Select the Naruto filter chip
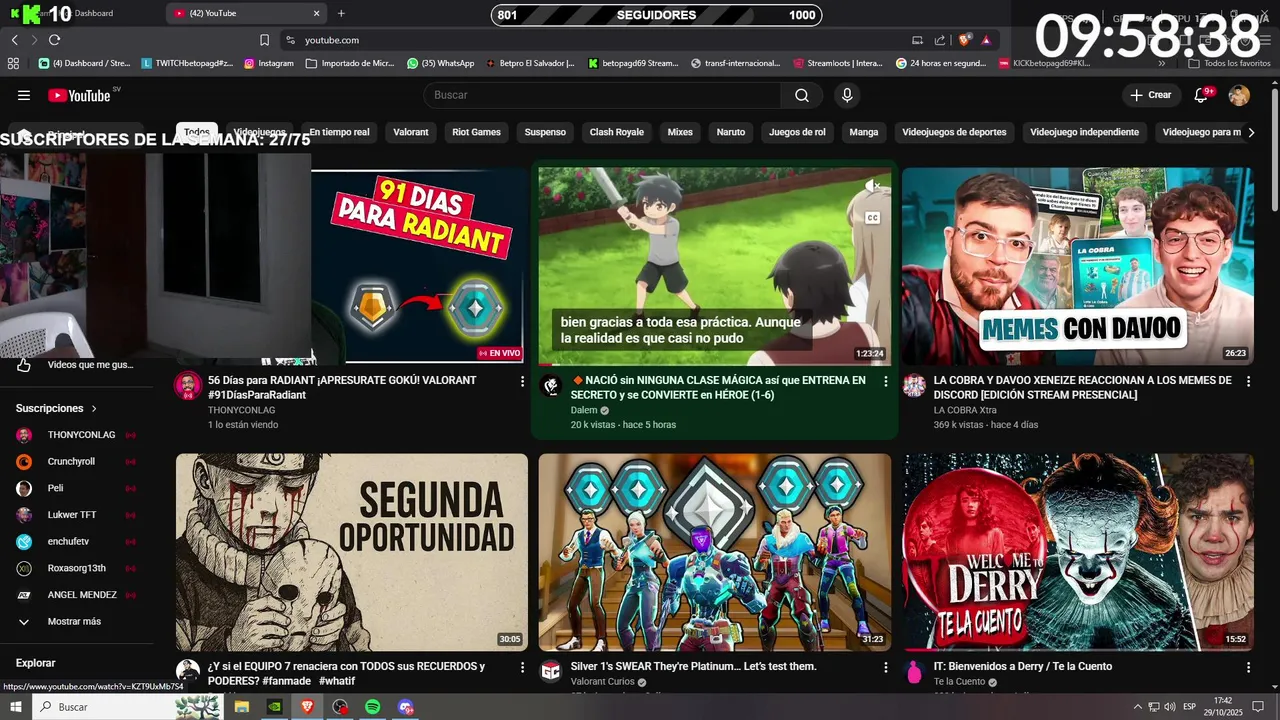The height and width of the screenshot is (720, 1280). [x=731, y=132]
